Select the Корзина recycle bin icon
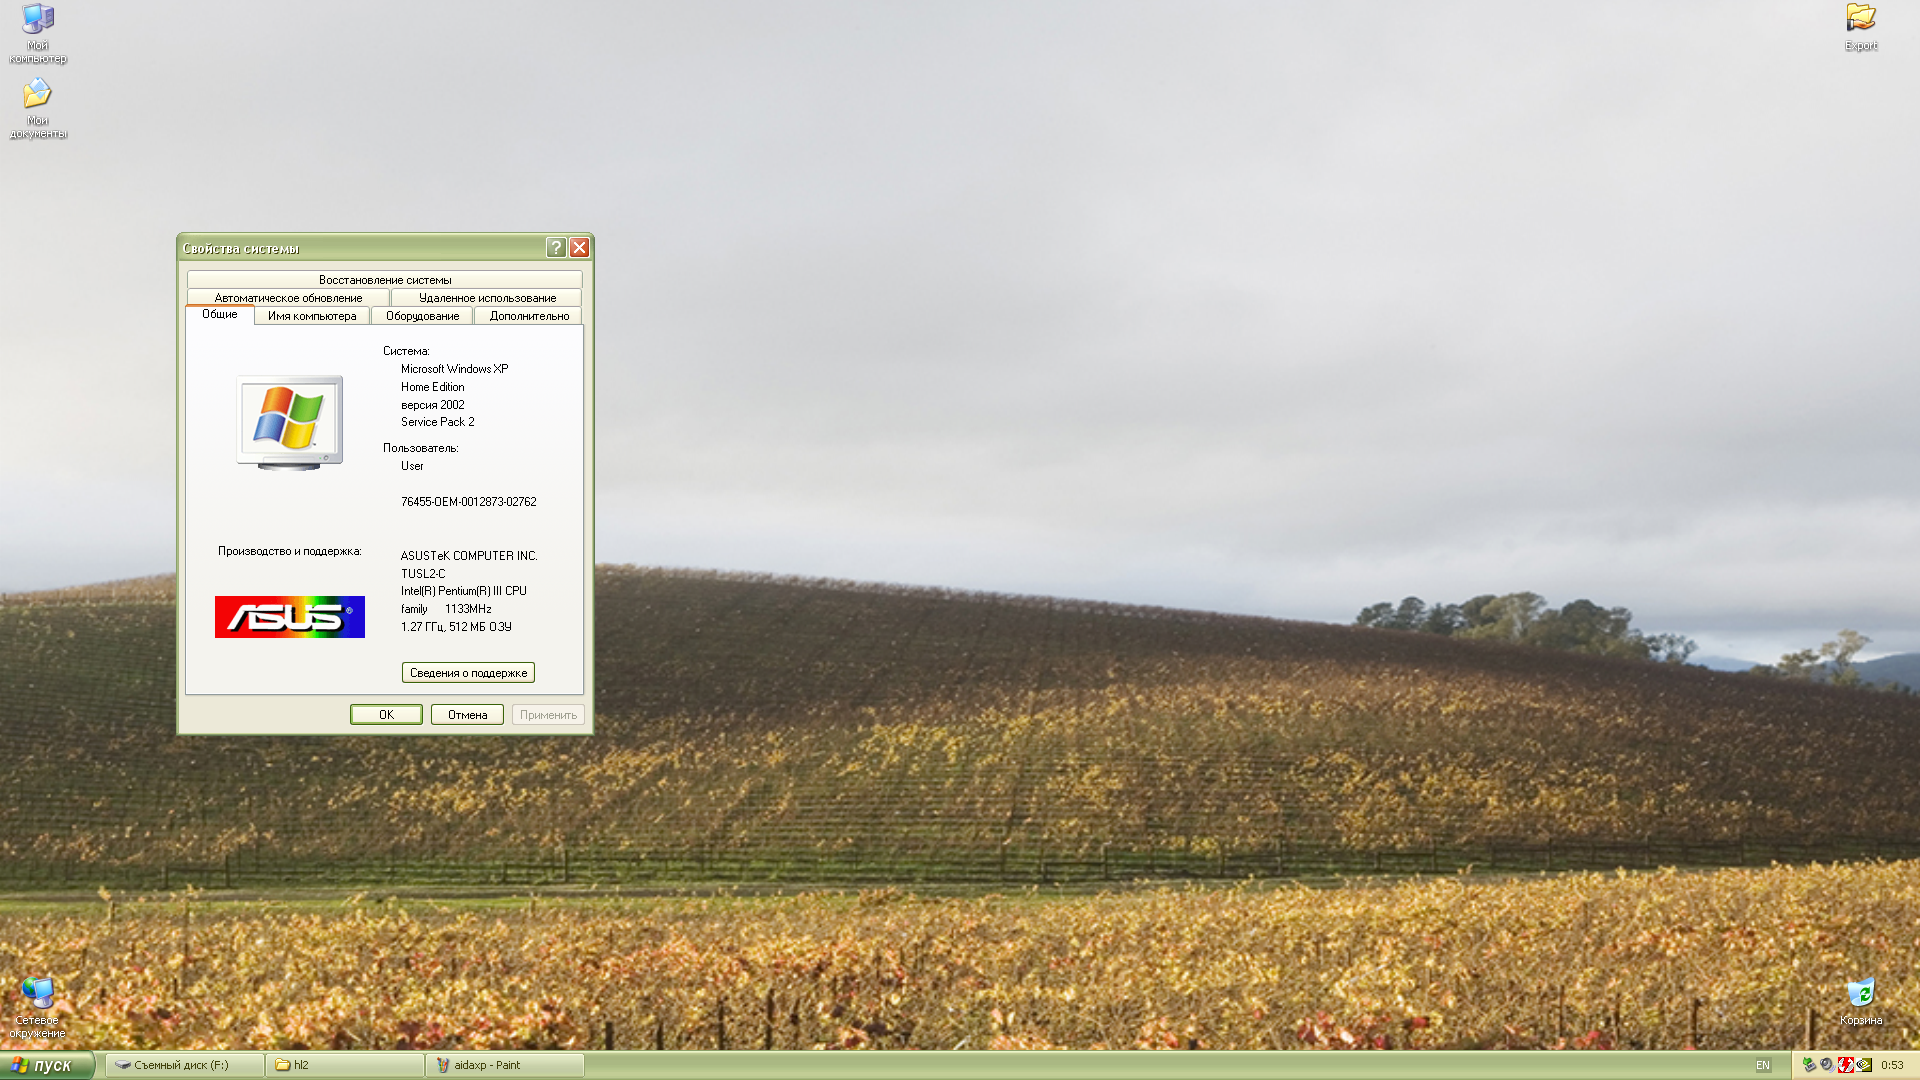The width and height of the screenshot is (1920, 1080). pos(1861,1002)
